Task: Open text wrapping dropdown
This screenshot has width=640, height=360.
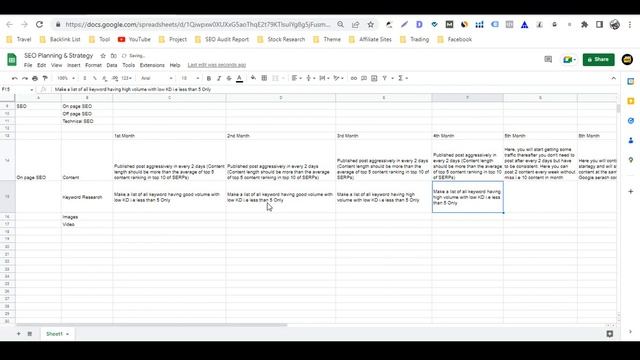Action: tap(324, 78)
